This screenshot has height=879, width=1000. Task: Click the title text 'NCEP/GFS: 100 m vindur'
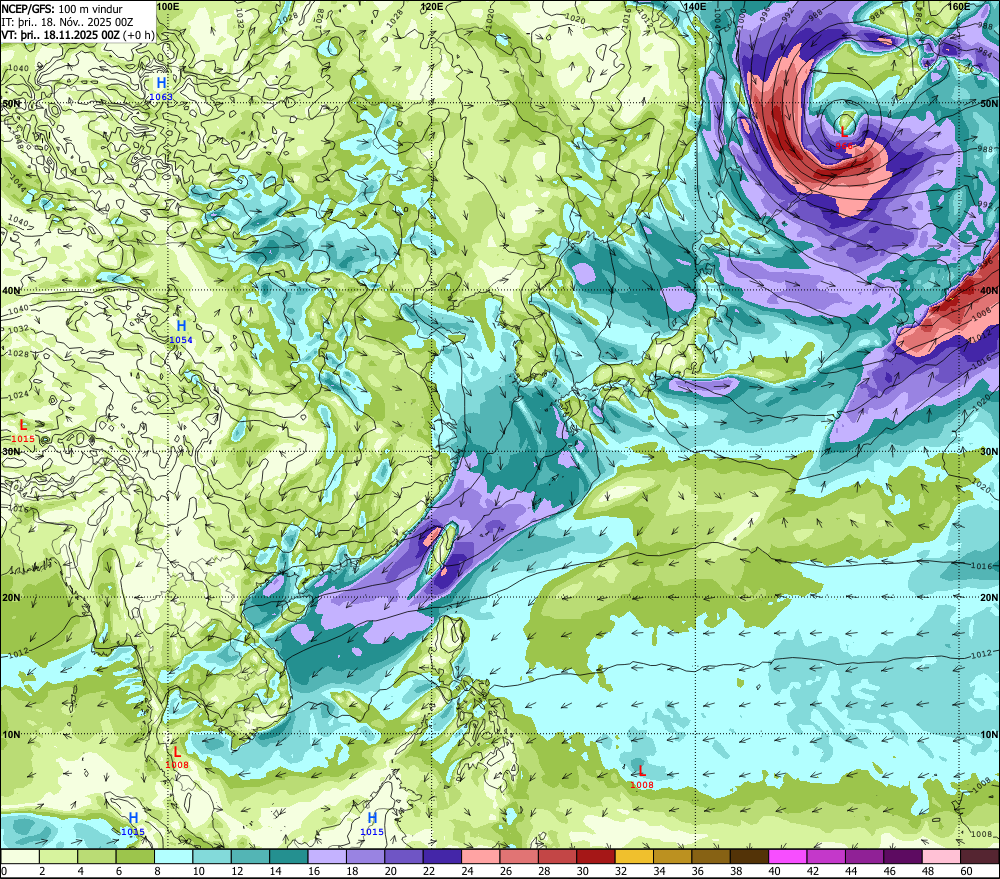(62, 9)
